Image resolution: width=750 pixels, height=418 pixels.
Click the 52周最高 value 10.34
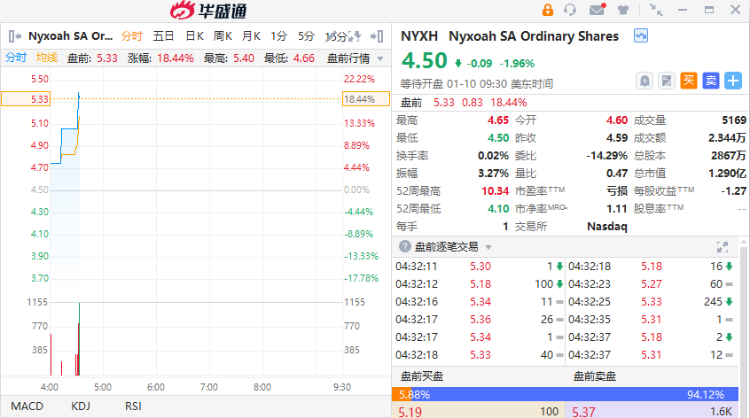pyautogui.click(x=495, y=191)
